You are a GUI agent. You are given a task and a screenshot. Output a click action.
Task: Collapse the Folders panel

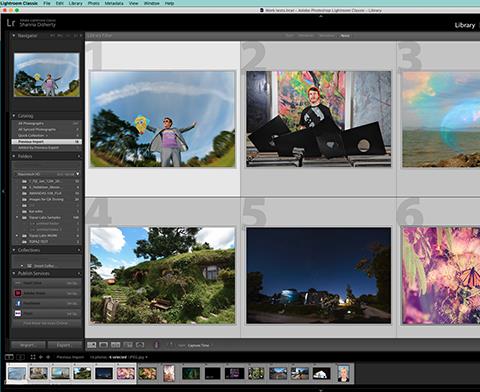click(x=14, y=156)
